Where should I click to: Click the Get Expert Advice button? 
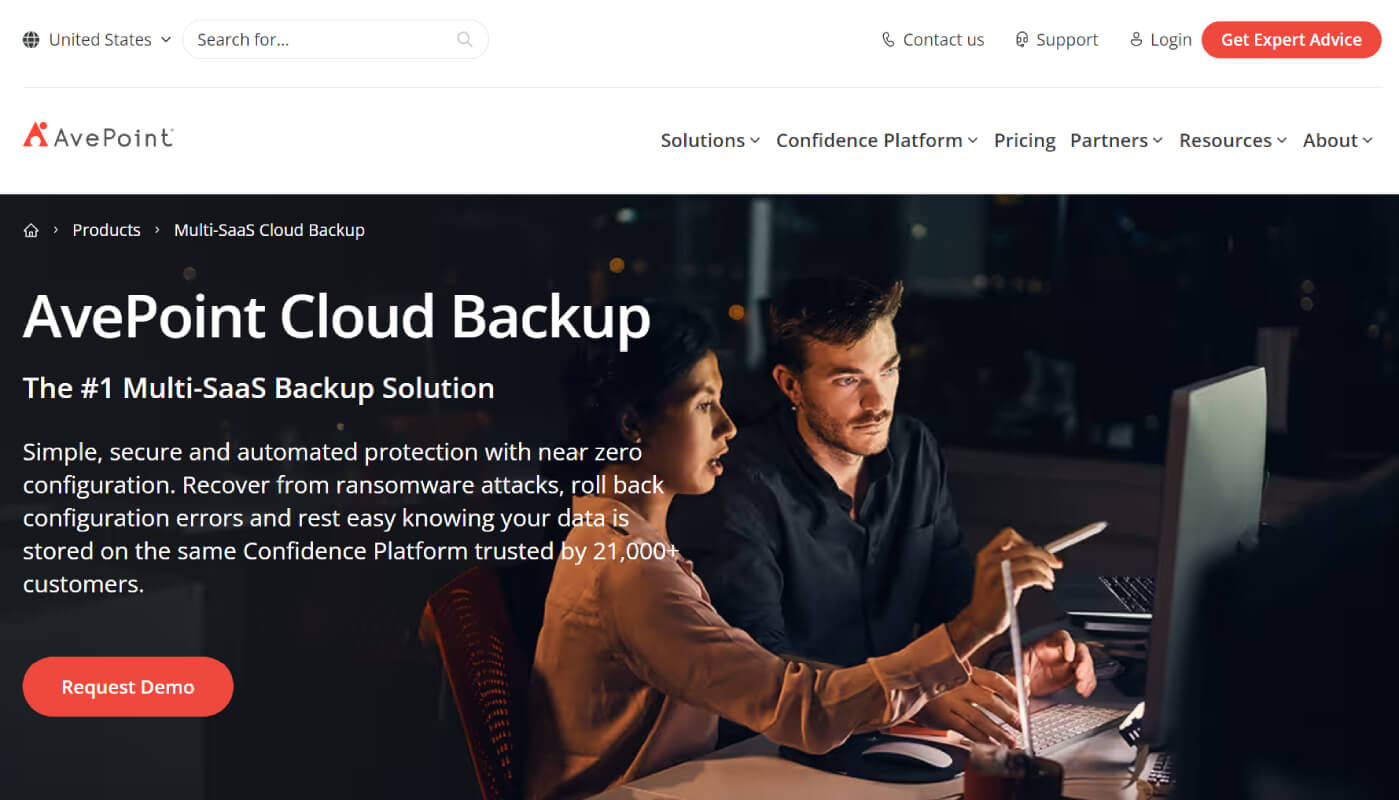[1291, 40]
